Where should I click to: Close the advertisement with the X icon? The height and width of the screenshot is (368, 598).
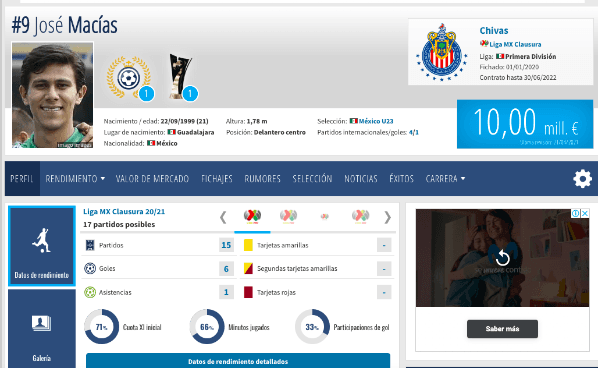click(585, 213)
